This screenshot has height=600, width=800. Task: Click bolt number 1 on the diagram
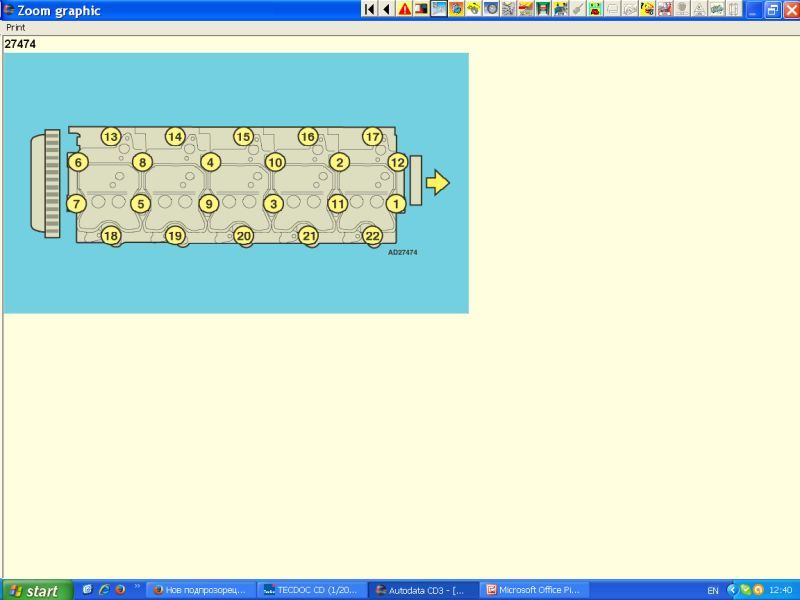click(x=396, y=204)
